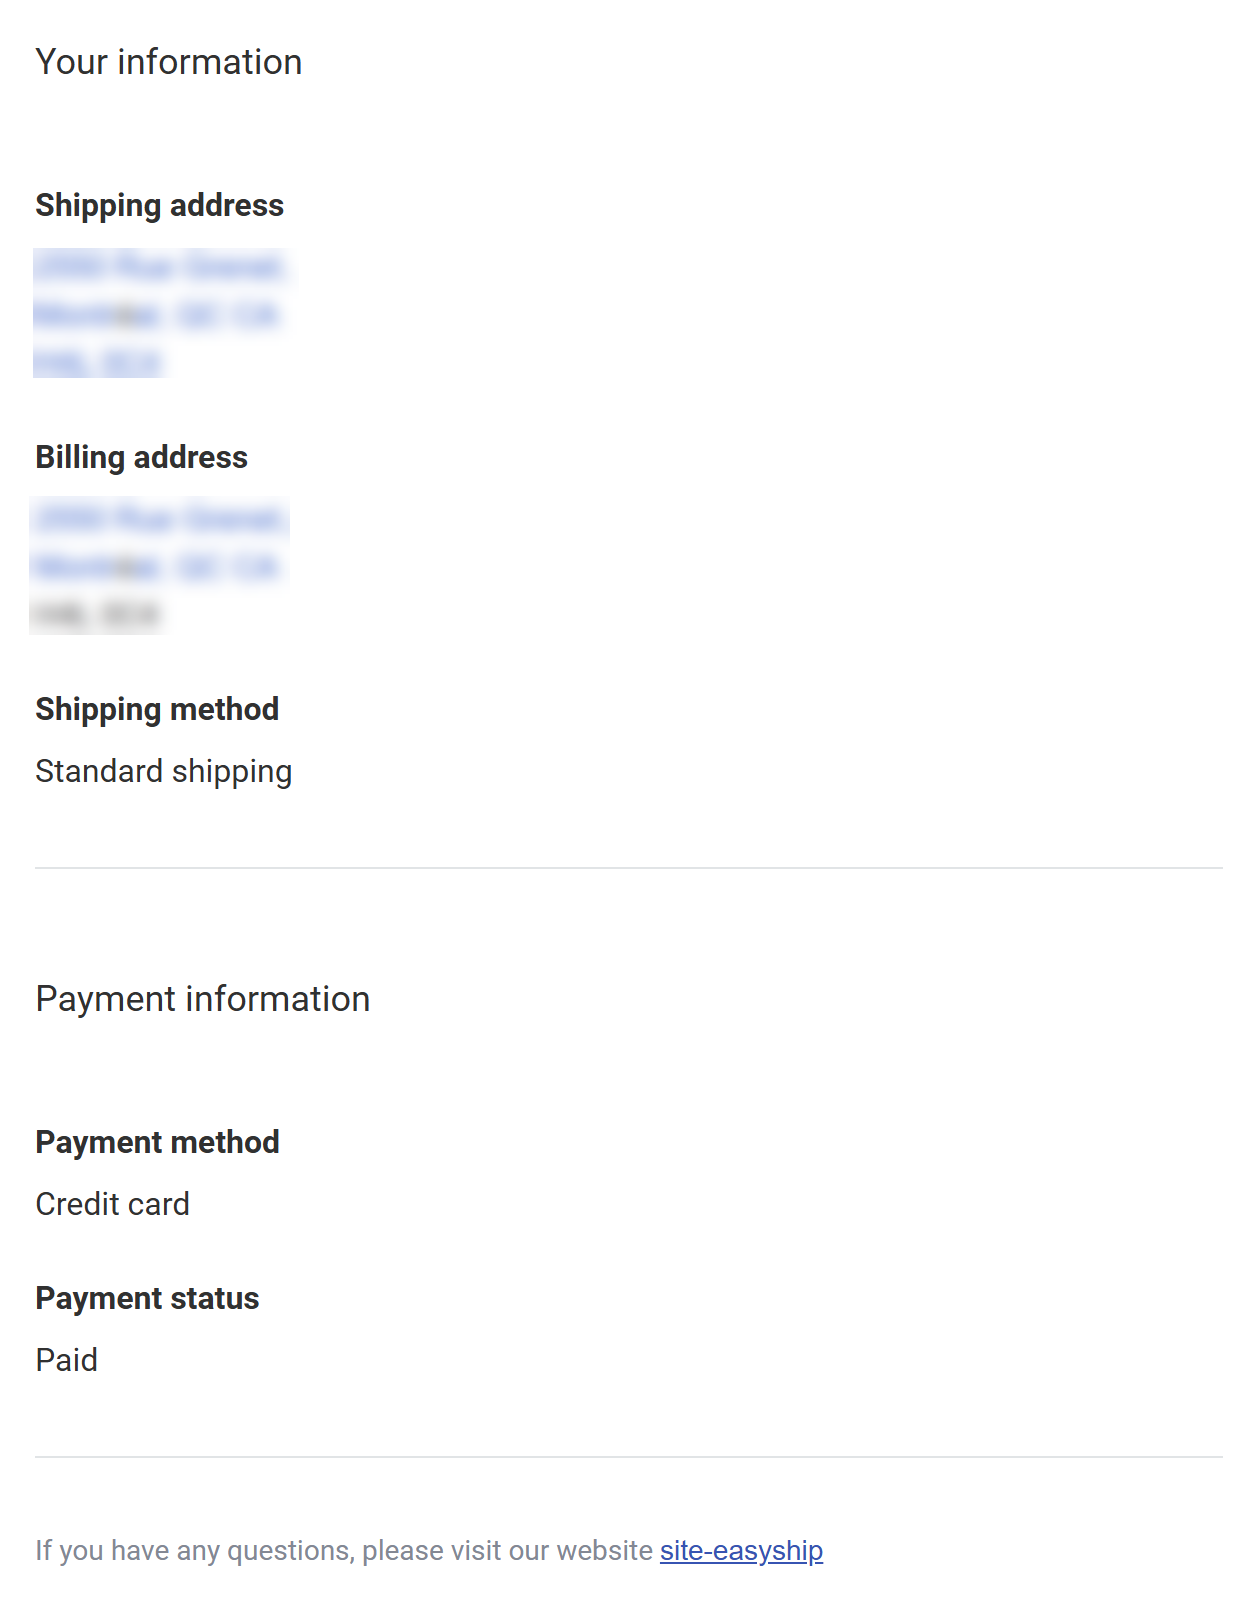
Task: Click the first blurred shipping address line
Action: [159, 267]
